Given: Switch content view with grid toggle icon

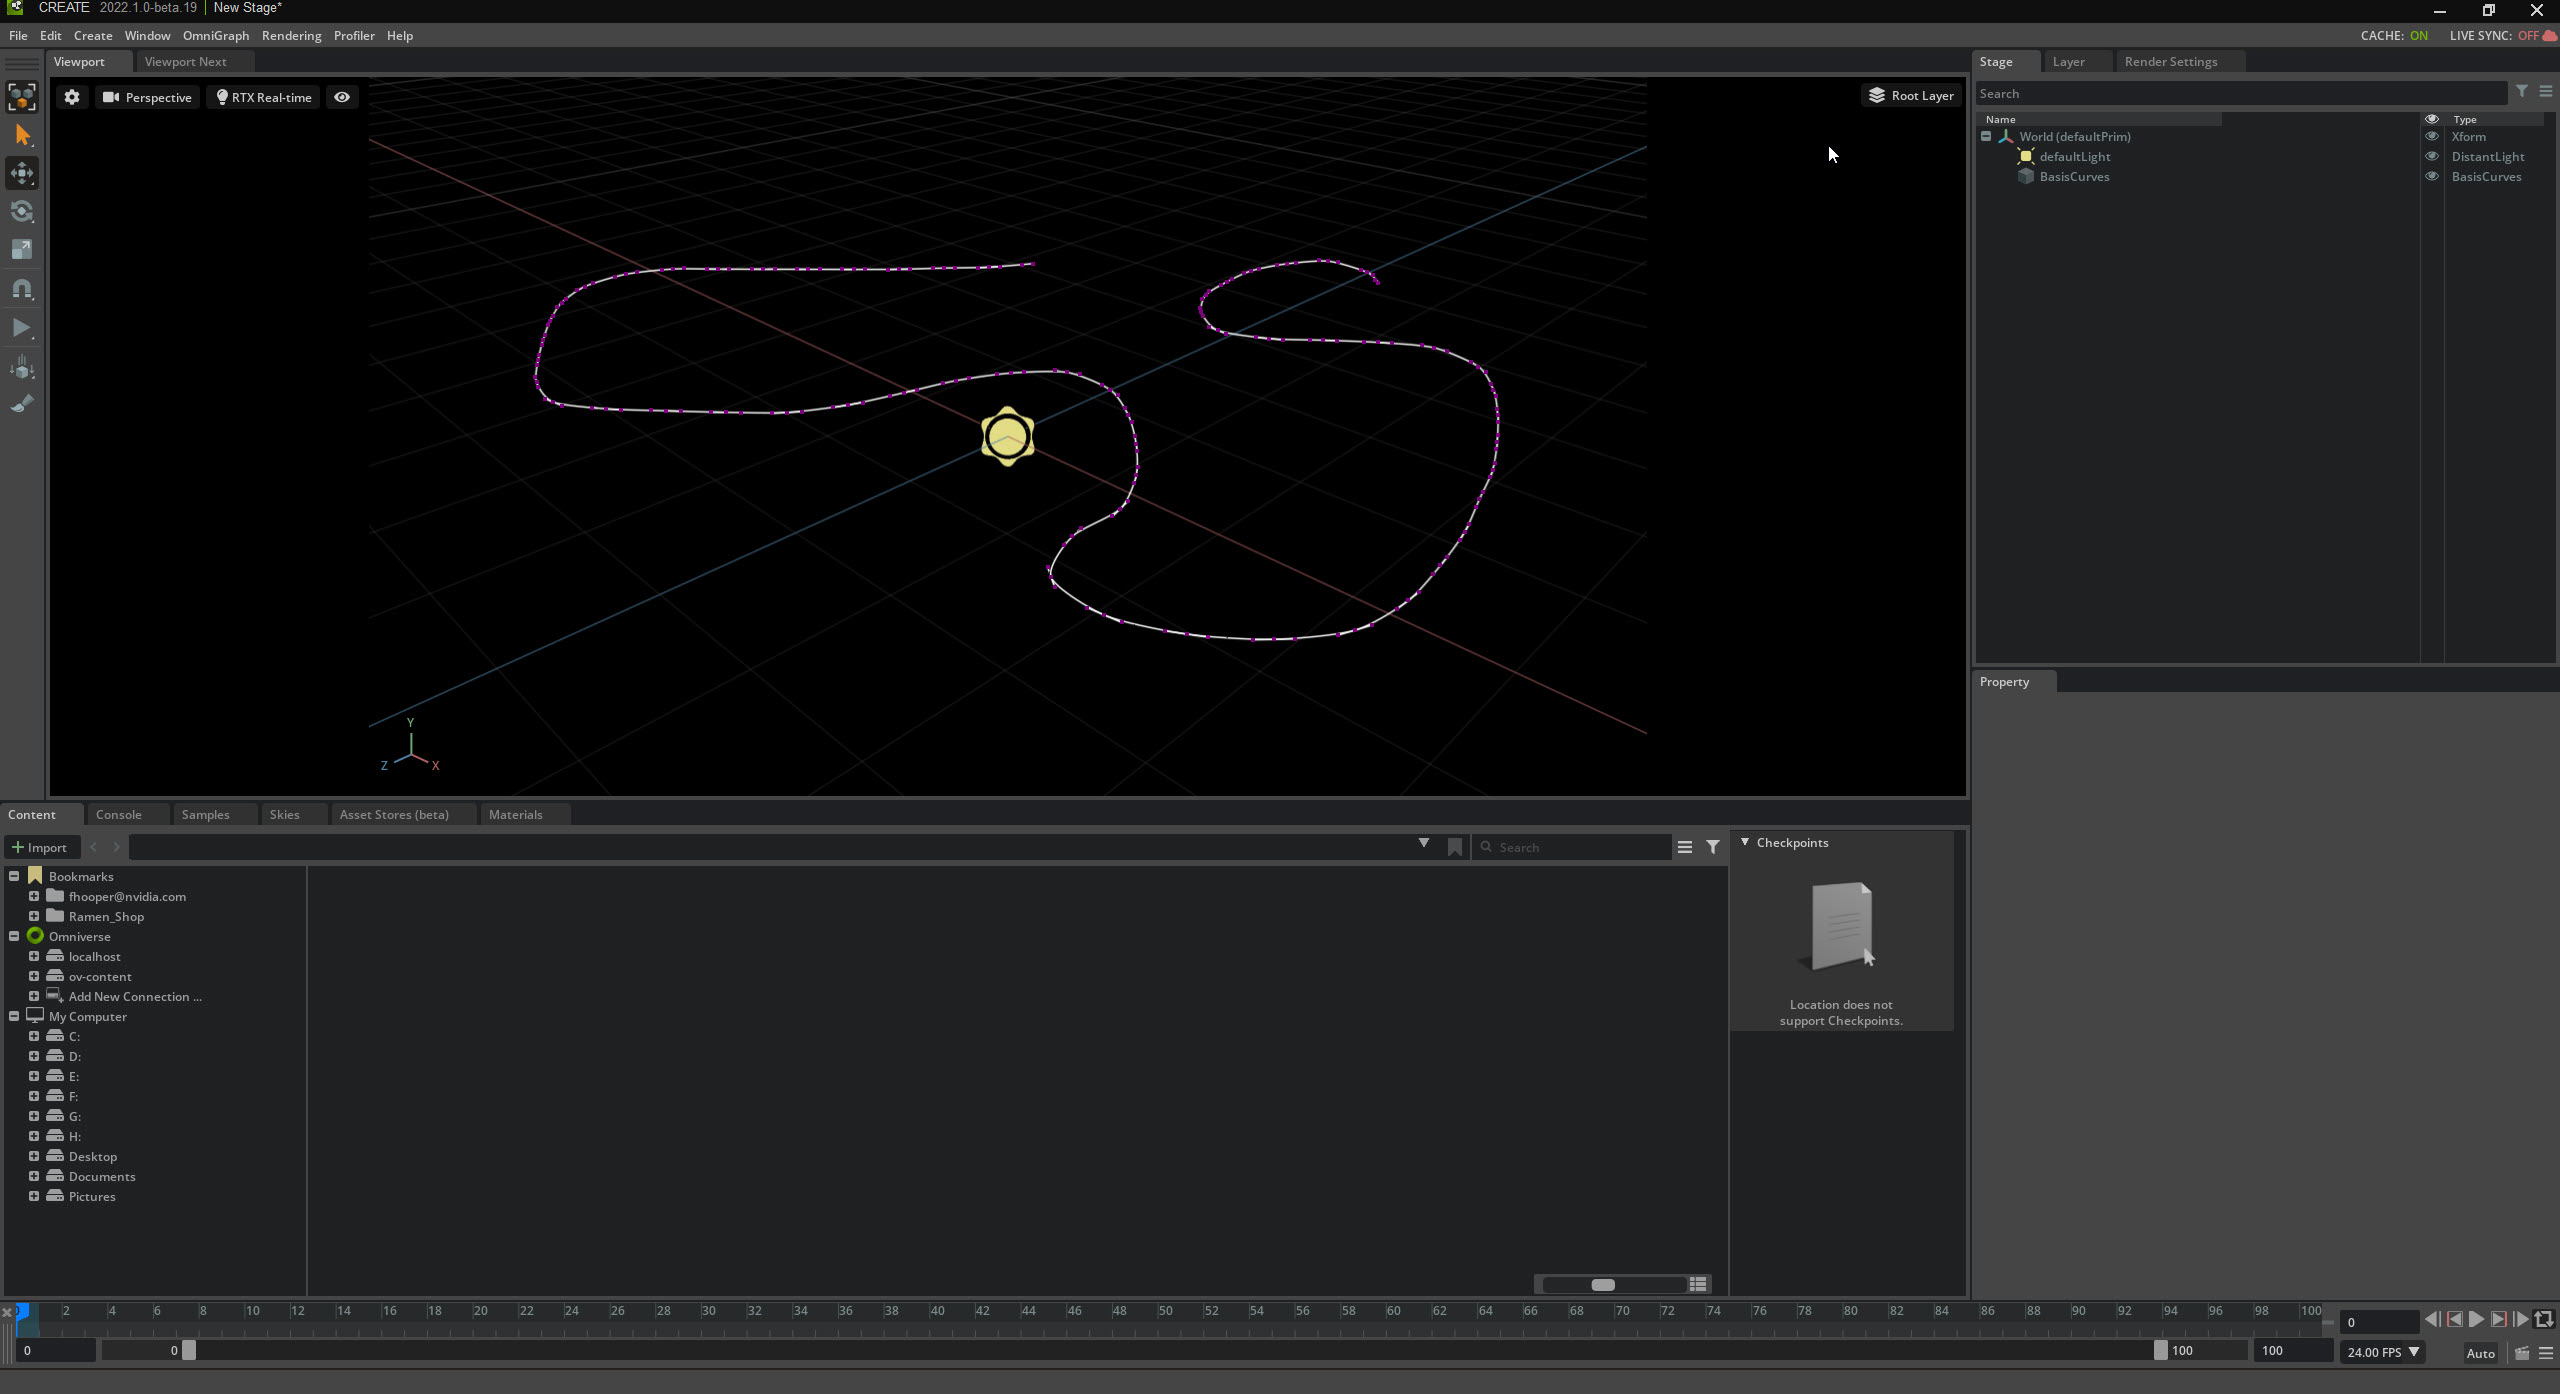Looking at the screenshot, I should coord(1698,1284).
